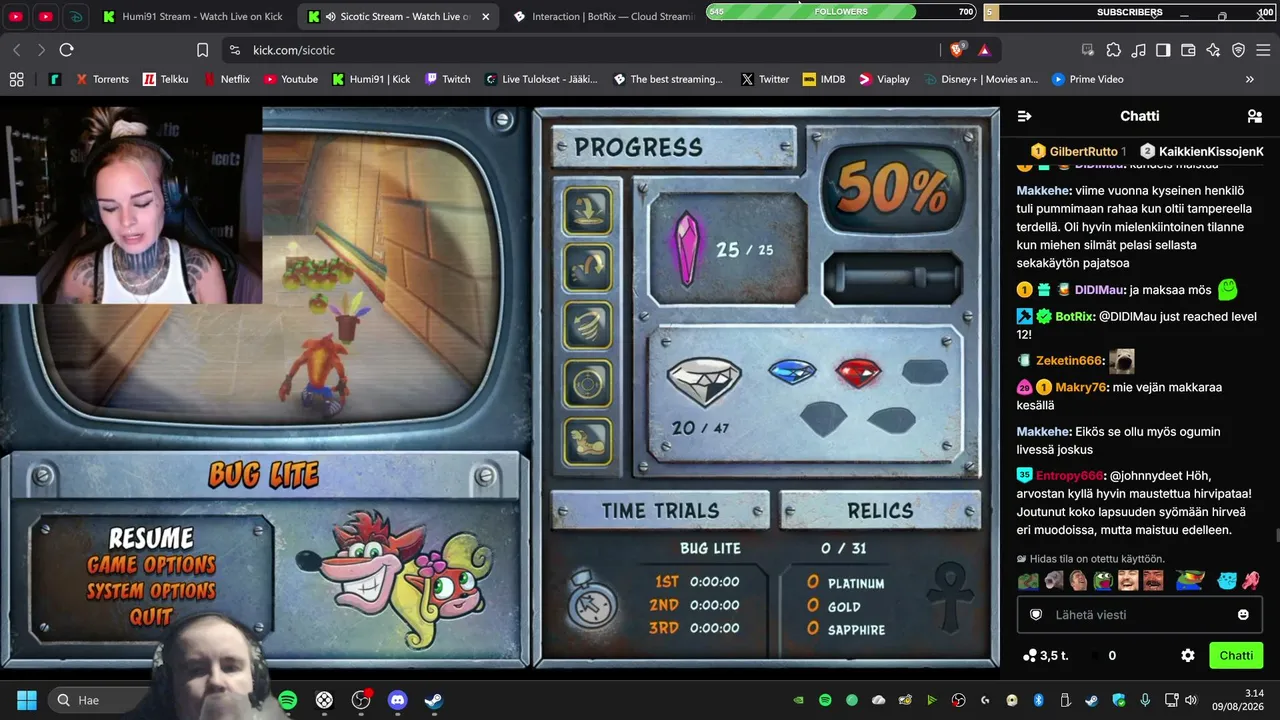
Task: Open the Prime Video bookmark
Action: pos(1087,79)
